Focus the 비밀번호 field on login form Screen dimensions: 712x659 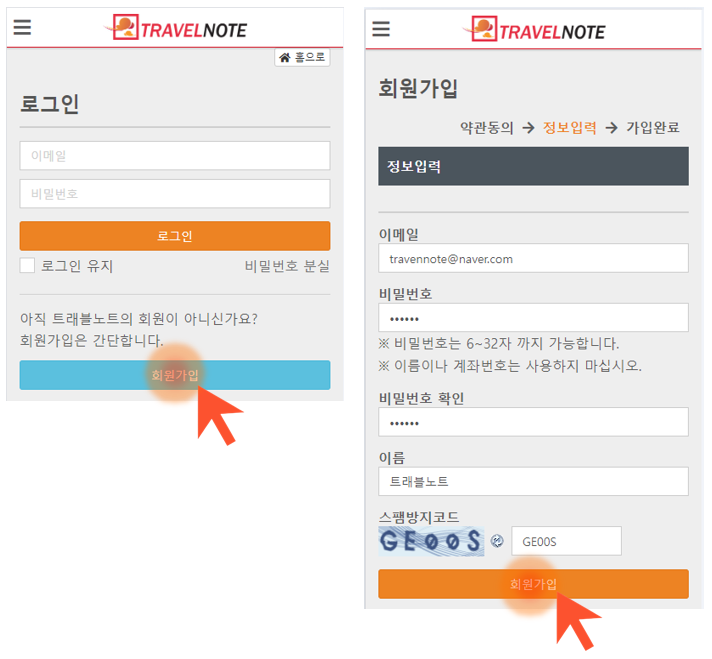(x=175, y=194)
